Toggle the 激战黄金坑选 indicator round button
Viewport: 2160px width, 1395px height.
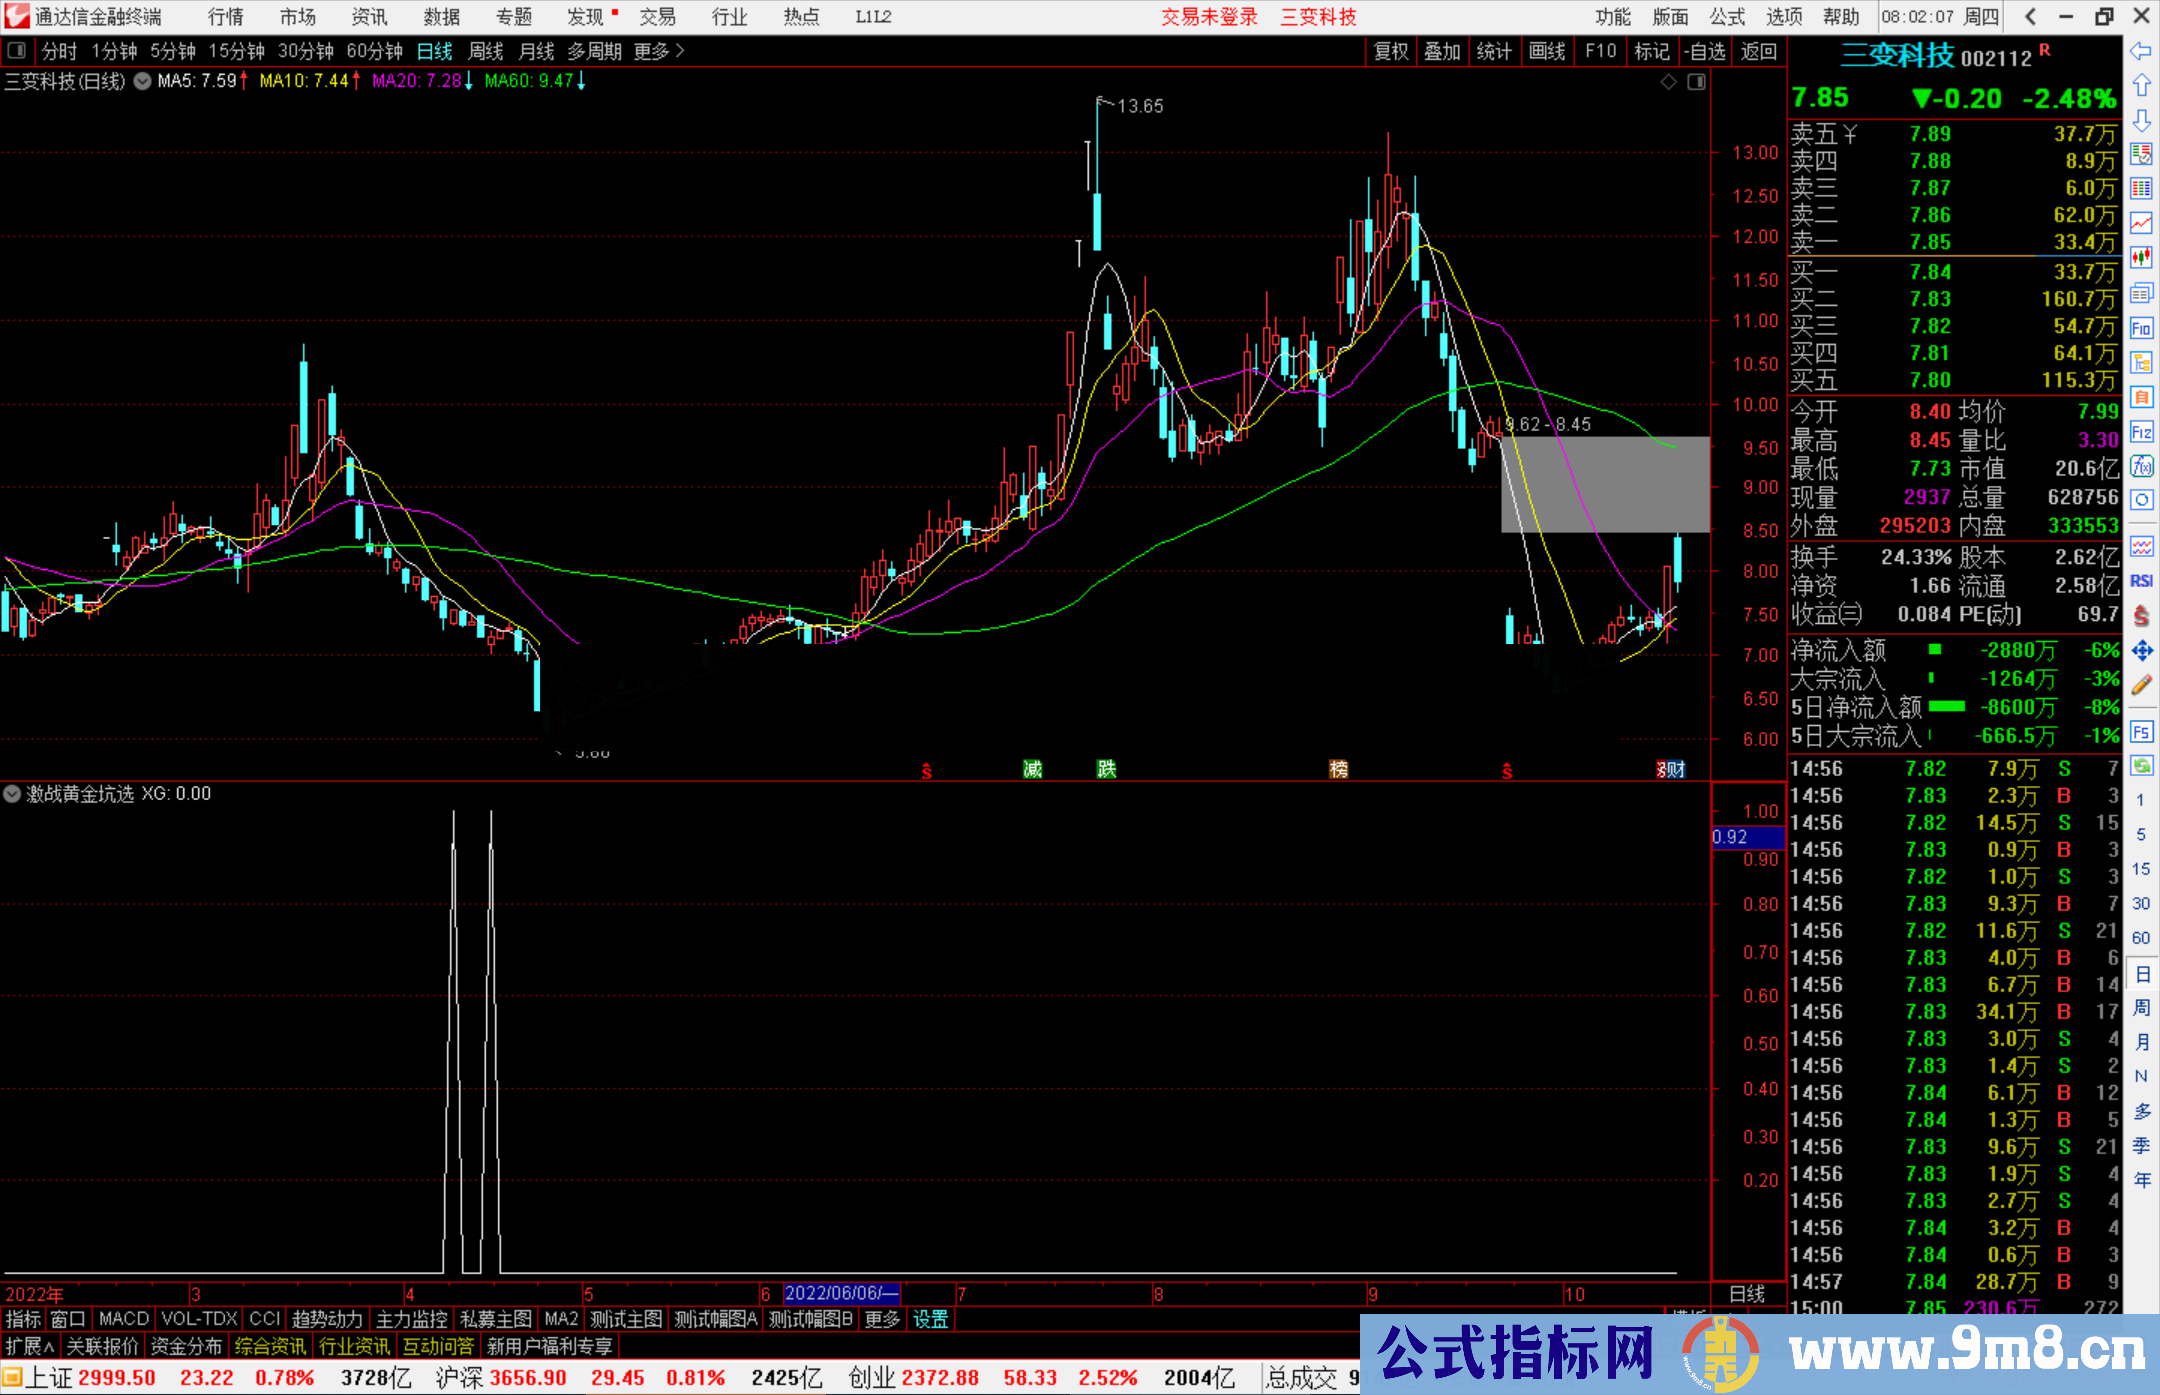[x=12, y=794]
